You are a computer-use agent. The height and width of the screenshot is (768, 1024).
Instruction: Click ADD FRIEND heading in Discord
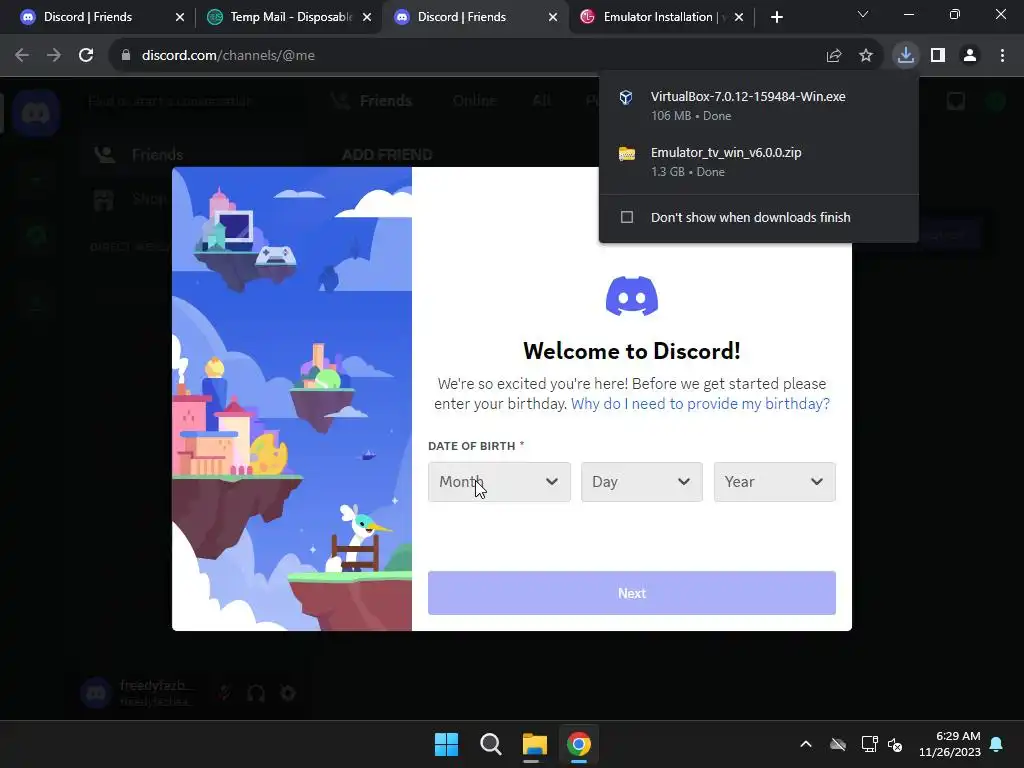click(387, 155)
